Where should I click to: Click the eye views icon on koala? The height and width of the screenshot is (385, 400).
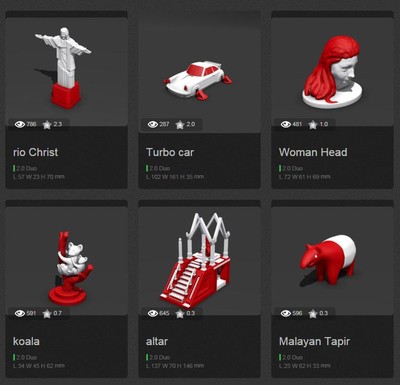(x=20, y=313)
